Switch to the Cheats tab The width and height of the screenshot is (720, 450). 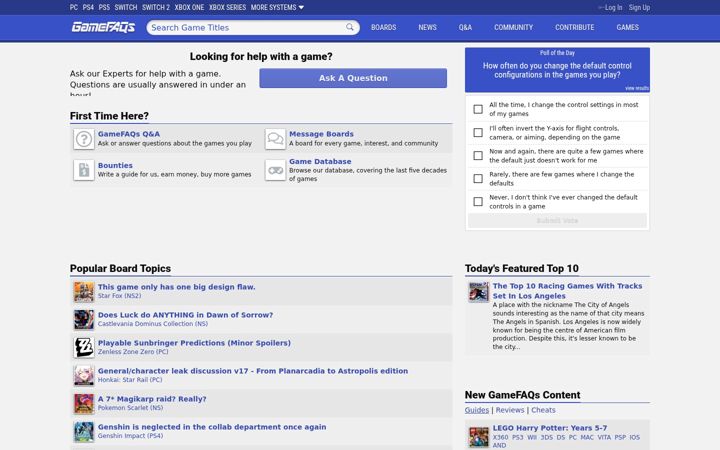543,410
